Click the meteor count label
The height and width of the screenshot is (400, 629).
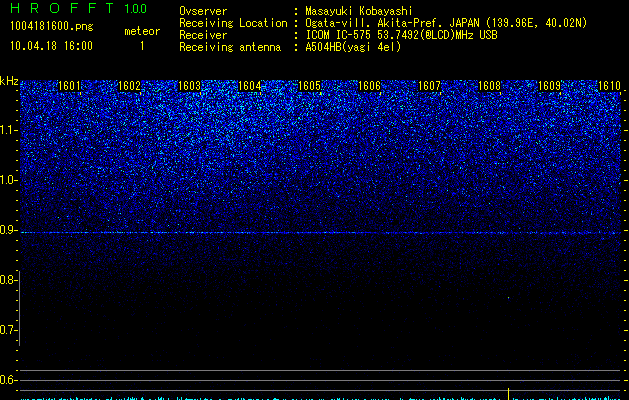point(142,31)
